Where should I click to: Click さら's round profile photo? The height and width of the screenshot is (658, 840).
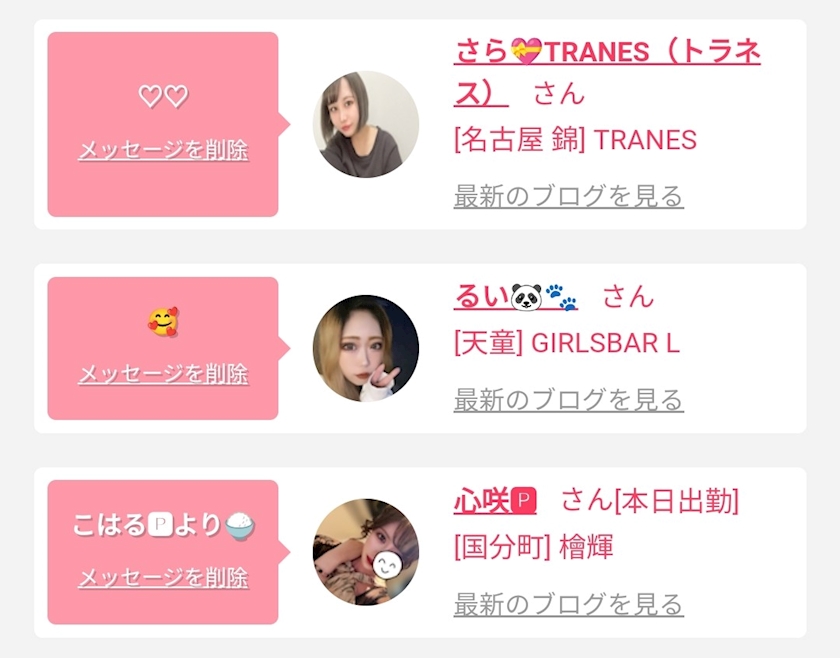click(x=366, y=124)
